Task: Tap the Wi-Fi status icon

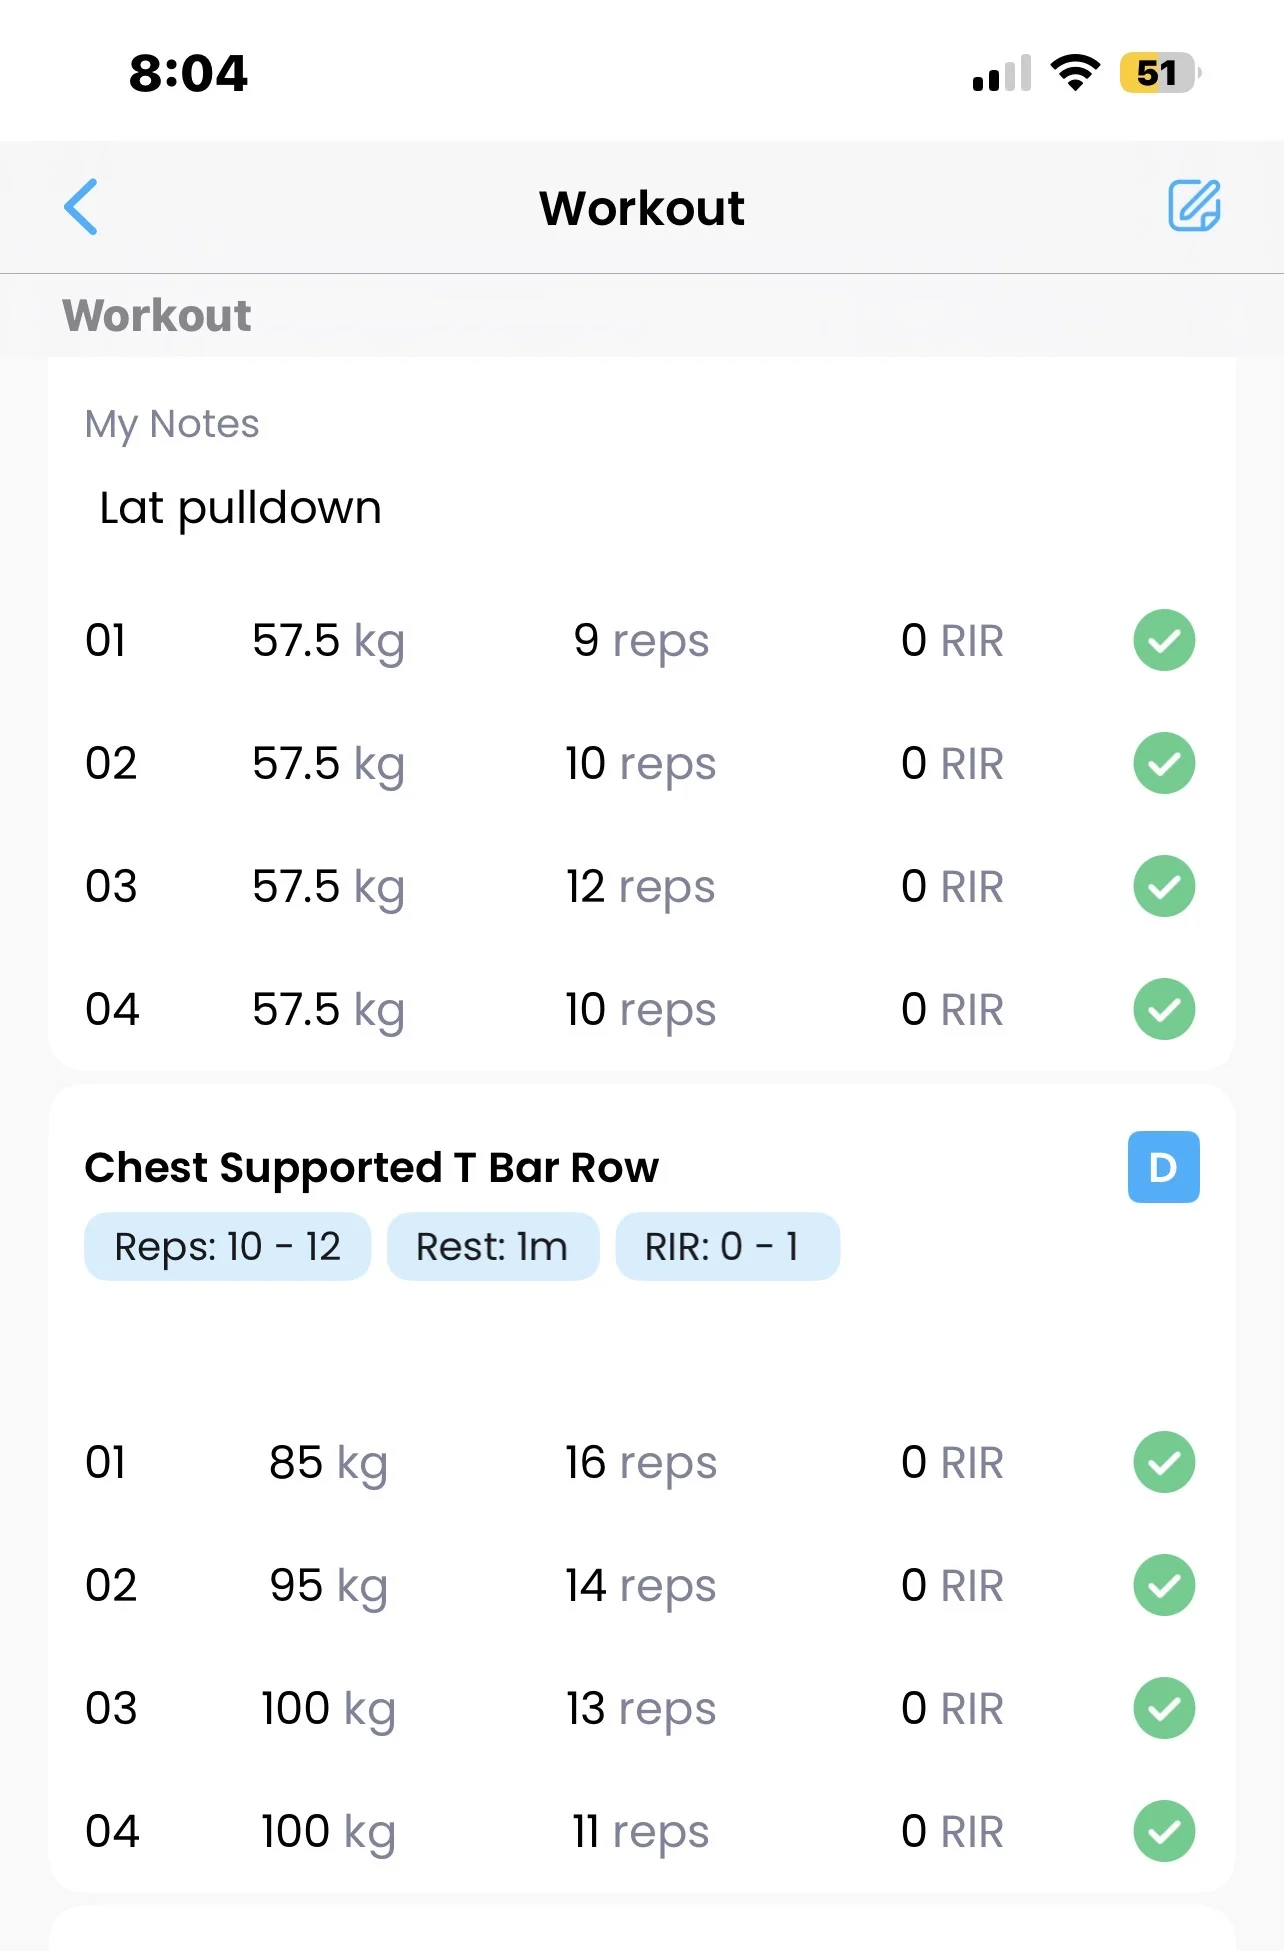Action: [1075, 73]
